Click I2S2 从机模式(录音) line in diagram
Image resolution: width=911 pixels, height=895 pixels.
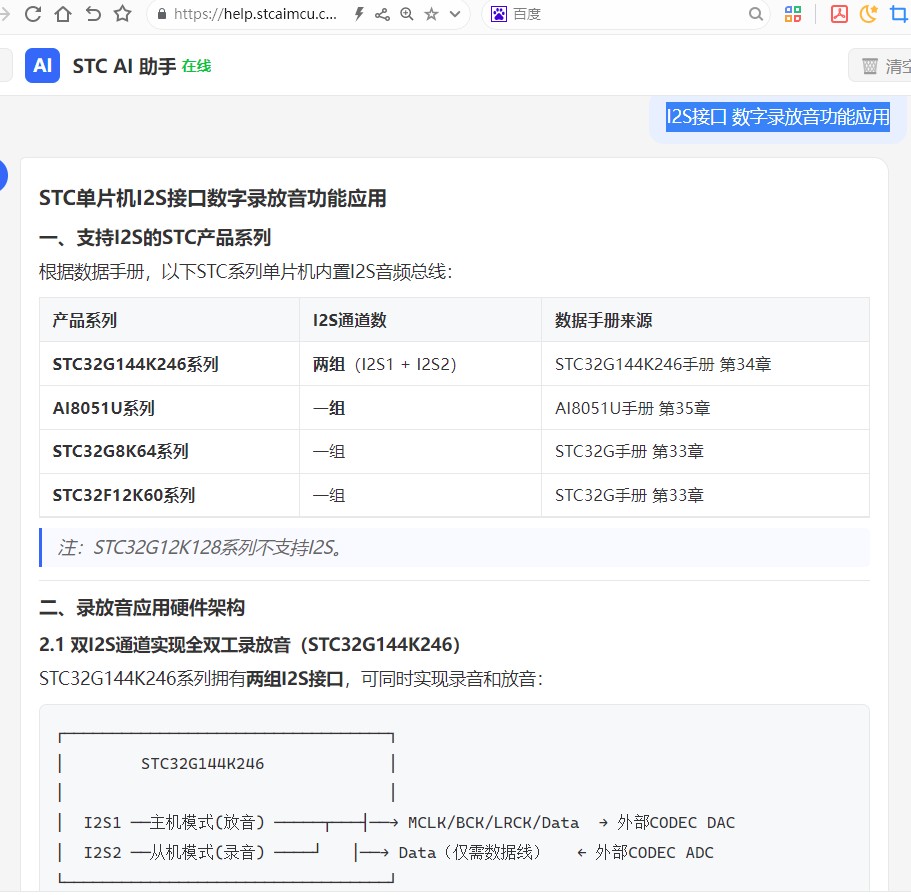[x=174, y=853]
